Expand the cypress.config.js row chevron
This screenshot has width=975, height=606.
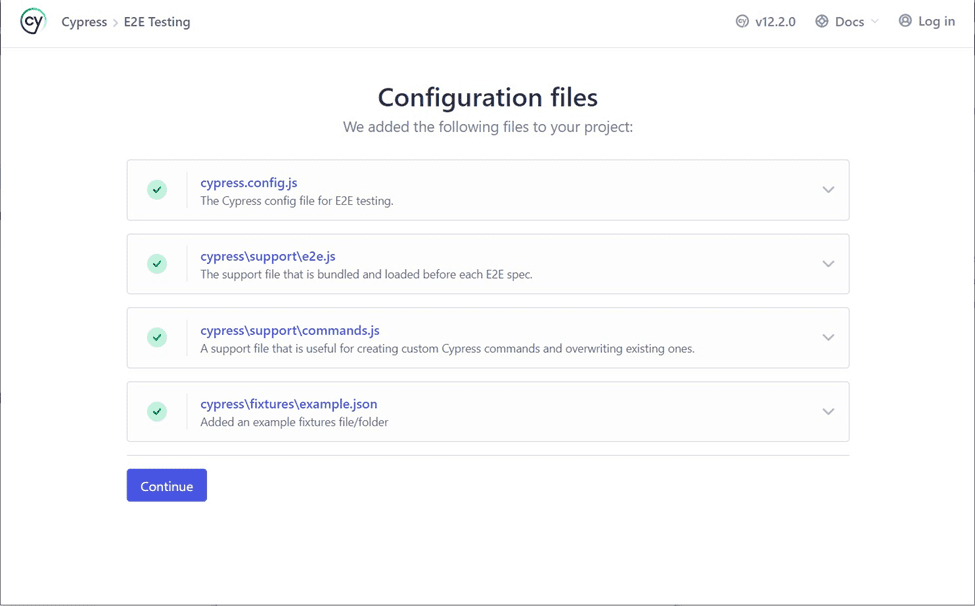pyautogui.click(x=828, y=190)
